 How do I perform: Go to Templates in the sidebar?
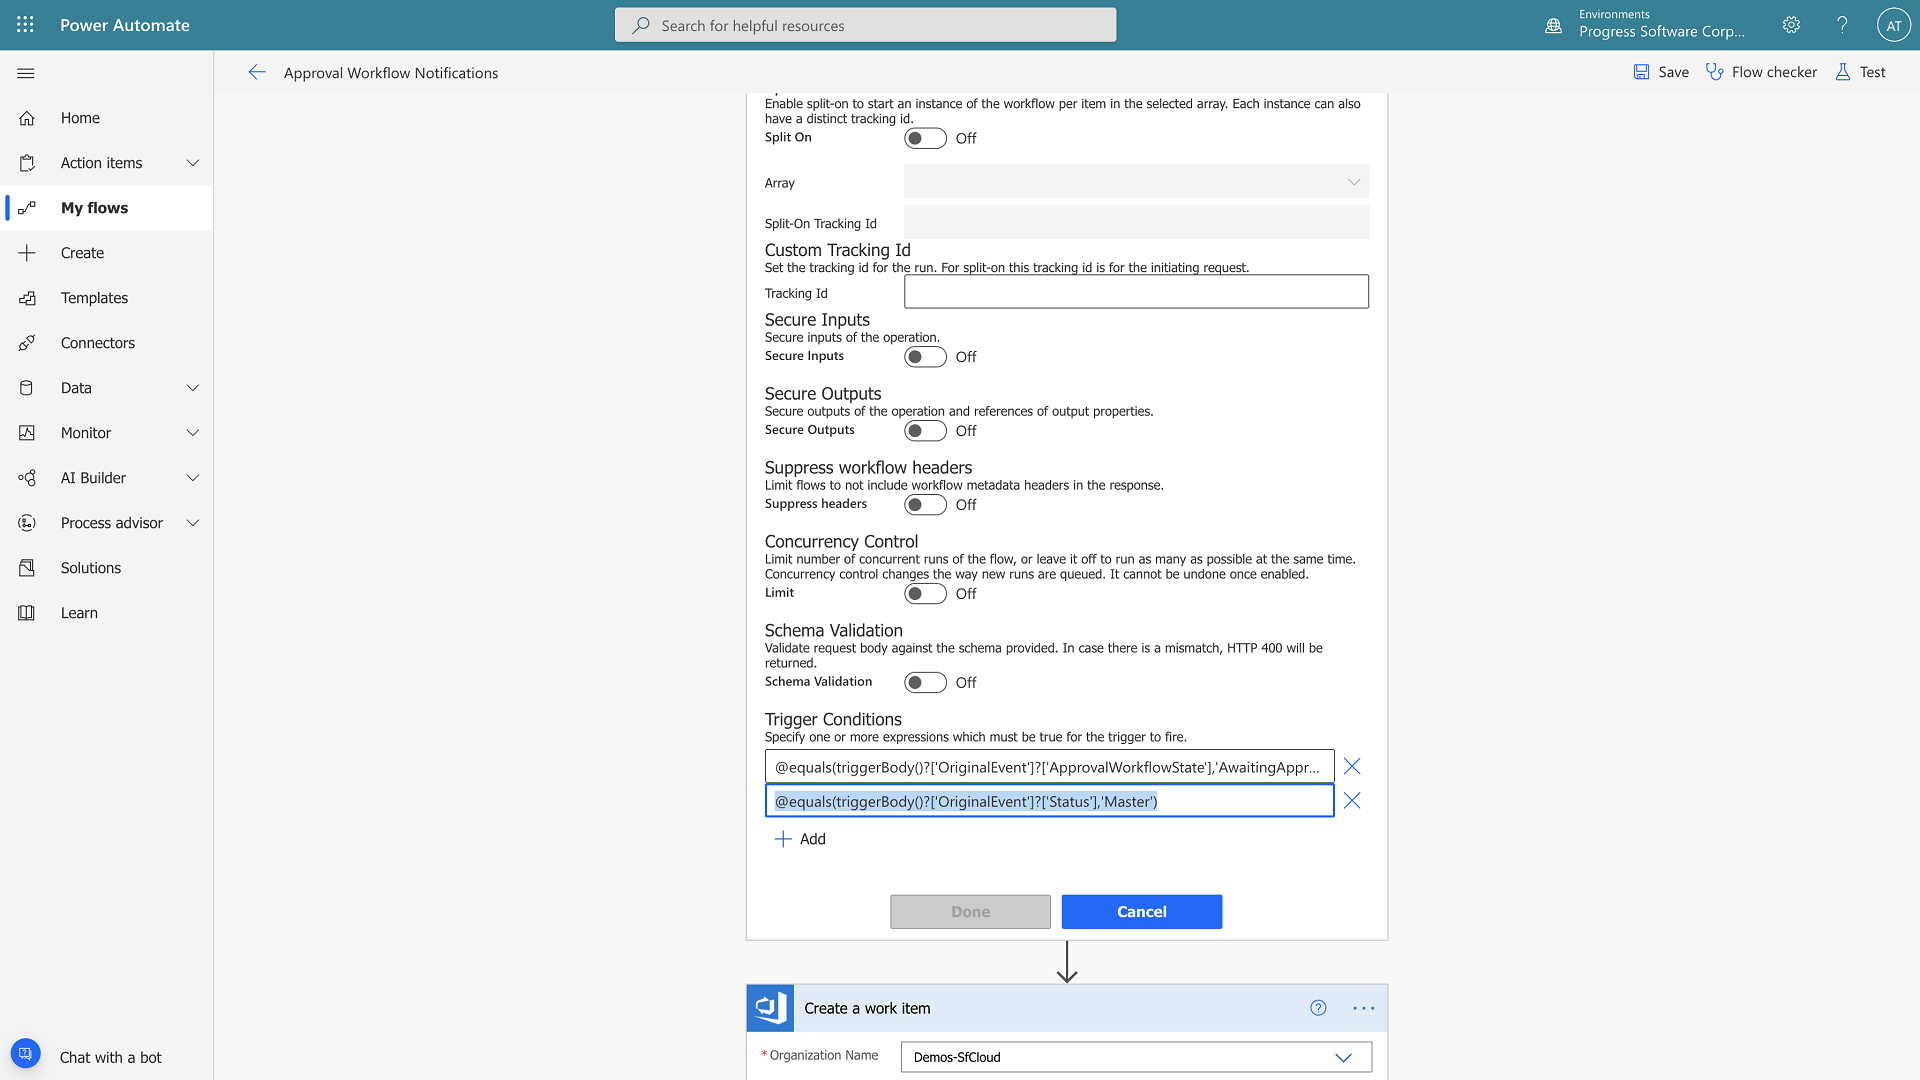(x=94, y=298)
